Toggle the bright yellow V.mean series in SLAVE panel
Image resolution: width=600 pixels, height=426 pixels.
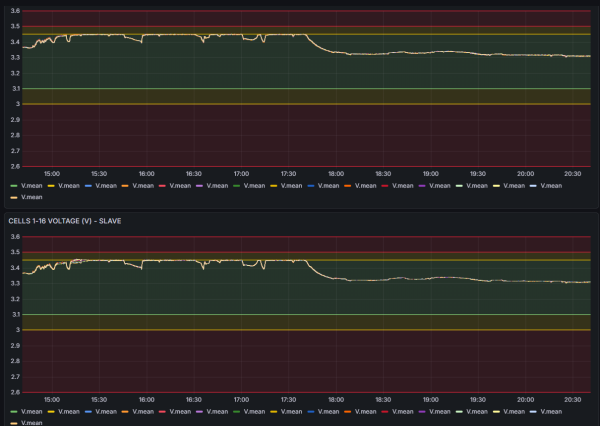pos(69,411)
